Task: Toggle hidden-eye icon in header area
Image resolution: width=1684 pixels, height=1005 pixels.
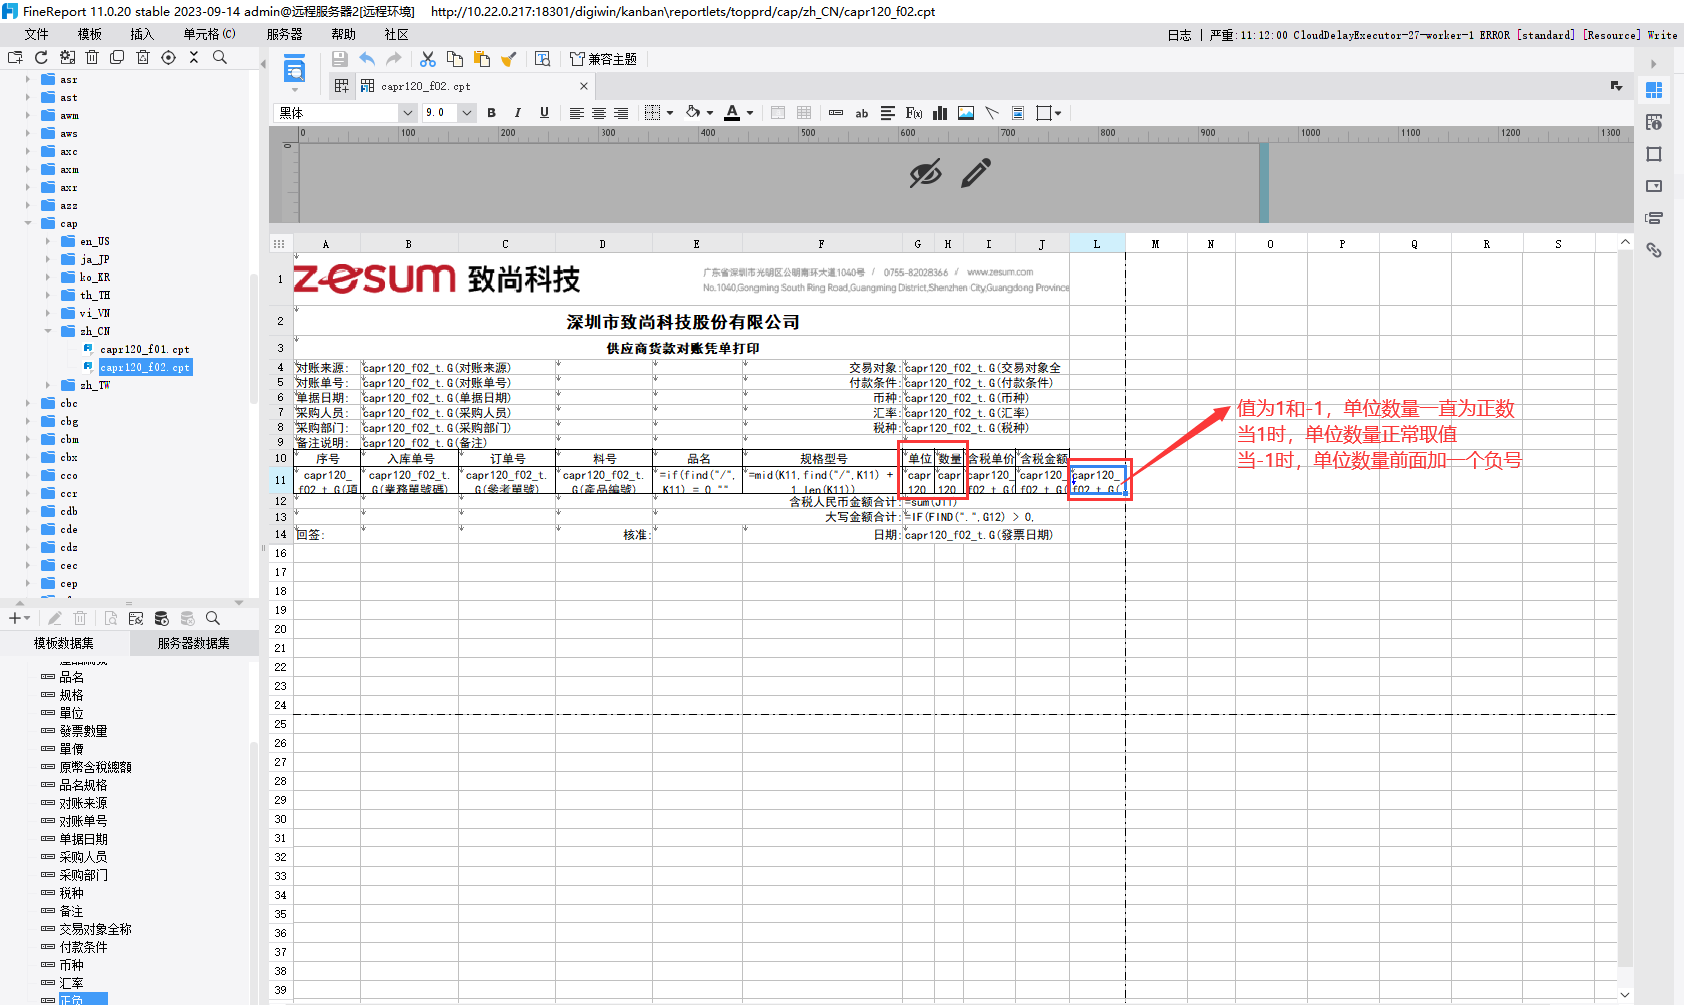Action: pyautogui.click(x=925, y=173)
